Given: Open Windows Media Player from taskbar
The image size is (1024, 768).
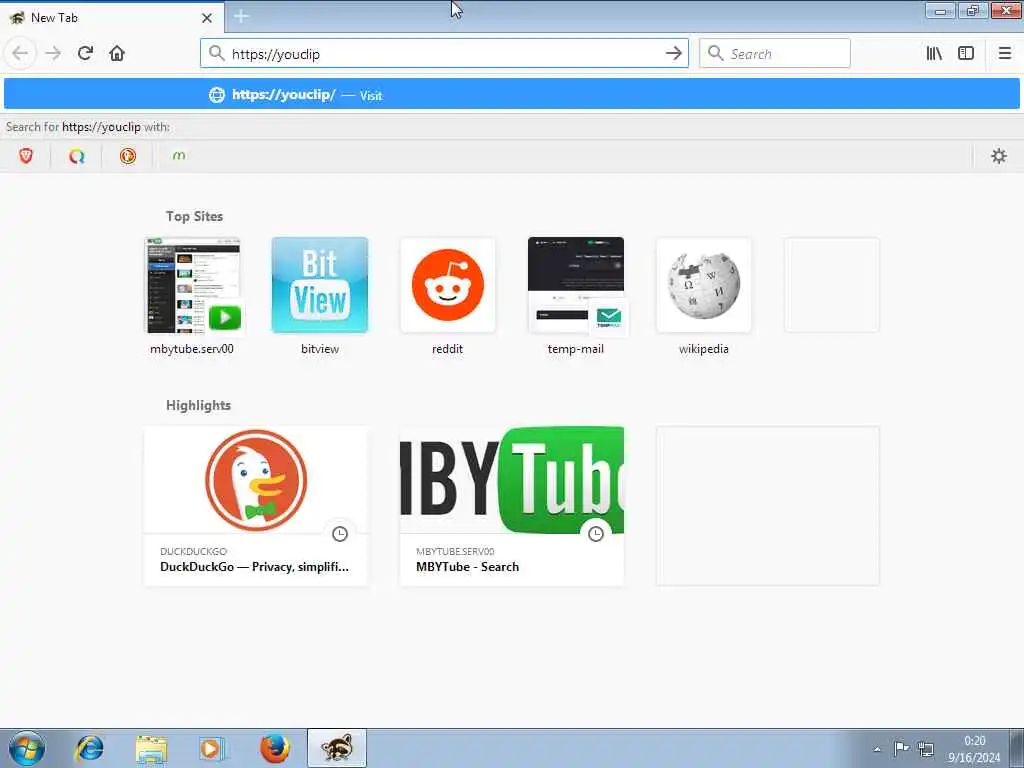Looking at the screenshot, I should [x=212, y=748].
